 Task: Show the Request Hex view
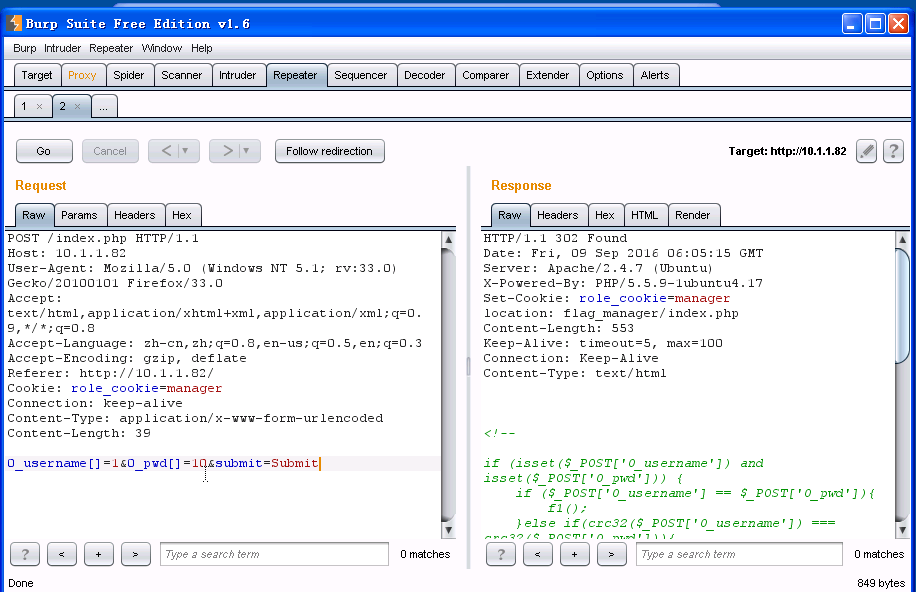[x=182, y=215]
